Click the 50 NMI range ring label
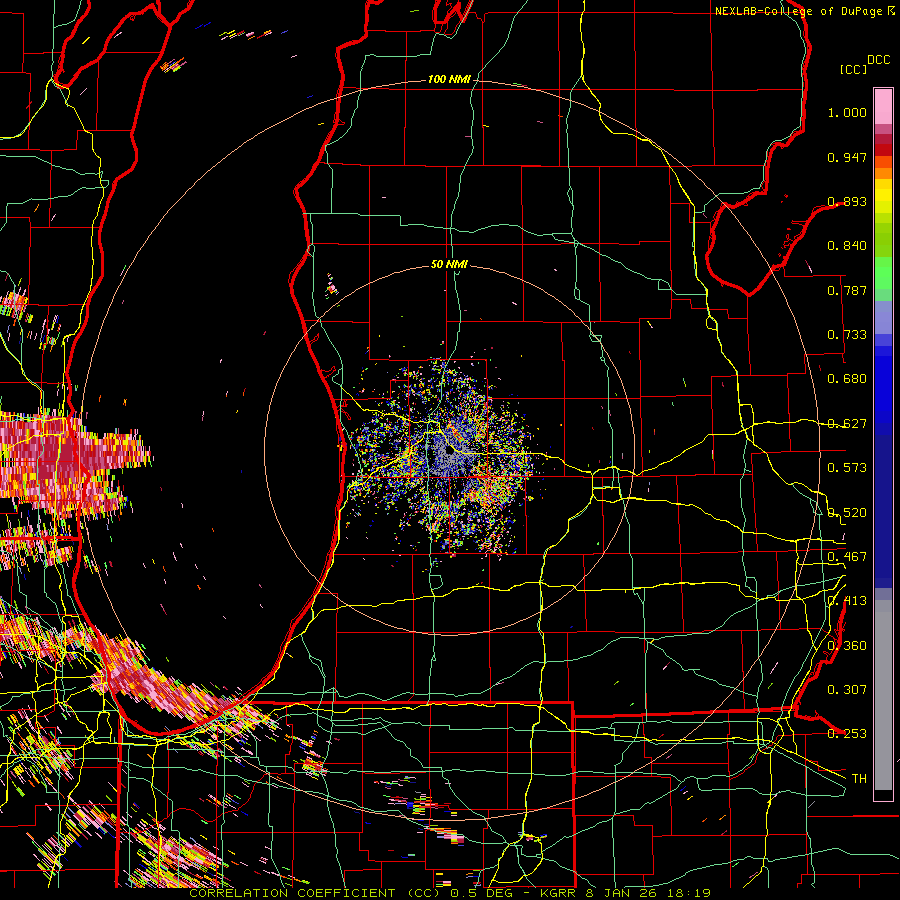Viewport: 900px width, 900px height. click(x=449, y=264)
